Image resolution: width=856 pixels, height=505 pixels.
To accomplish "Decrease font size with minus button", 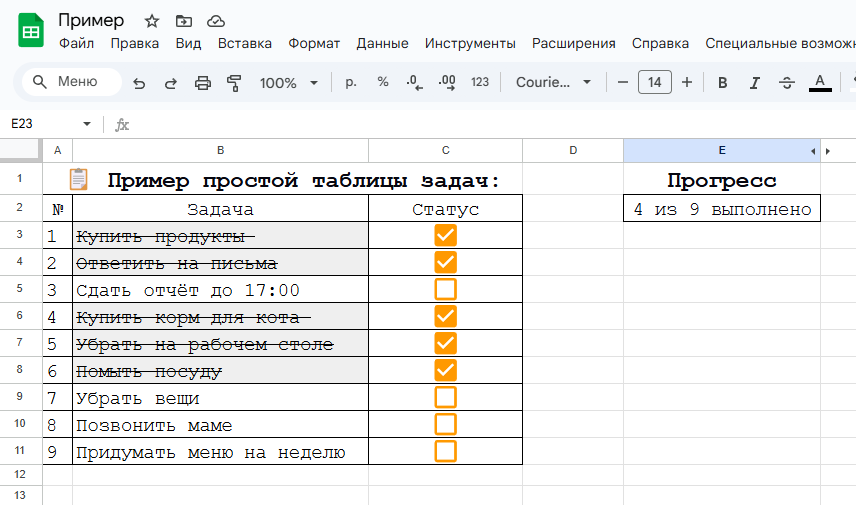I will click(623, 82).
